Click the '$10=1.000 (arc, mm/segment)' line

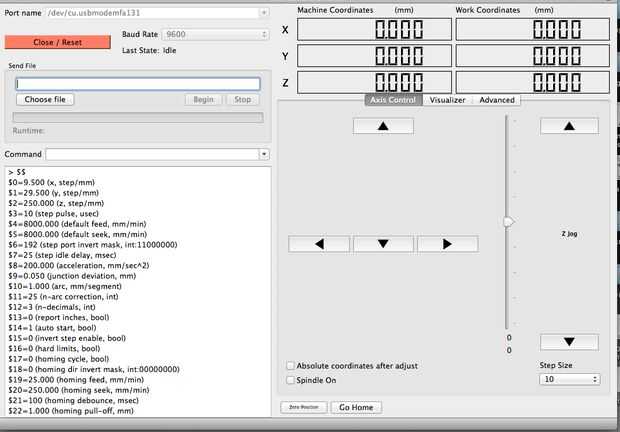tap(65, 286)
